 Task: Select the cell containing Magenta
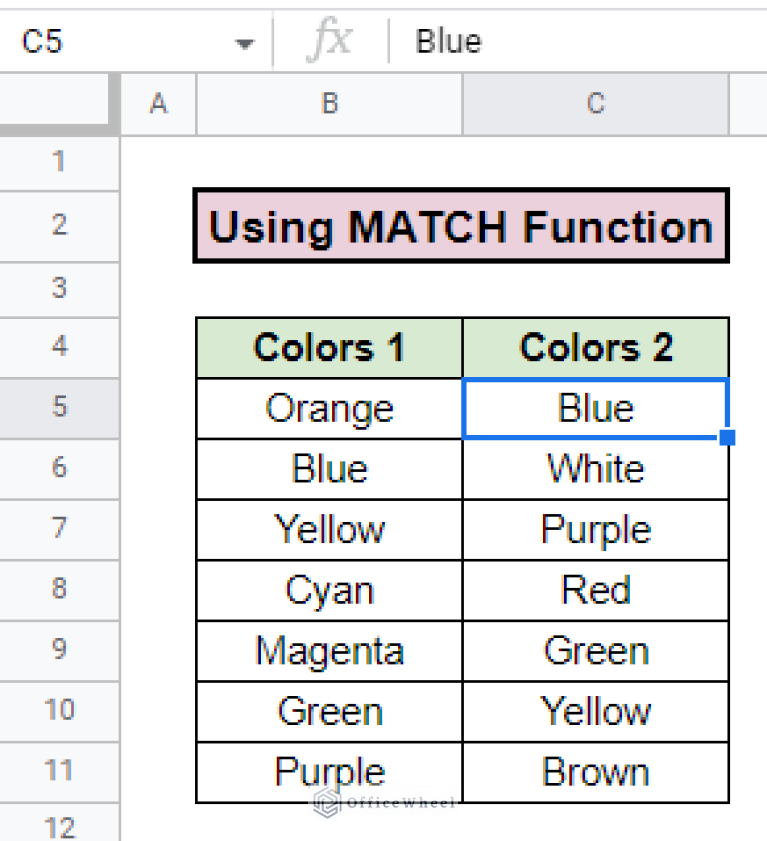(x=328, y=651)
